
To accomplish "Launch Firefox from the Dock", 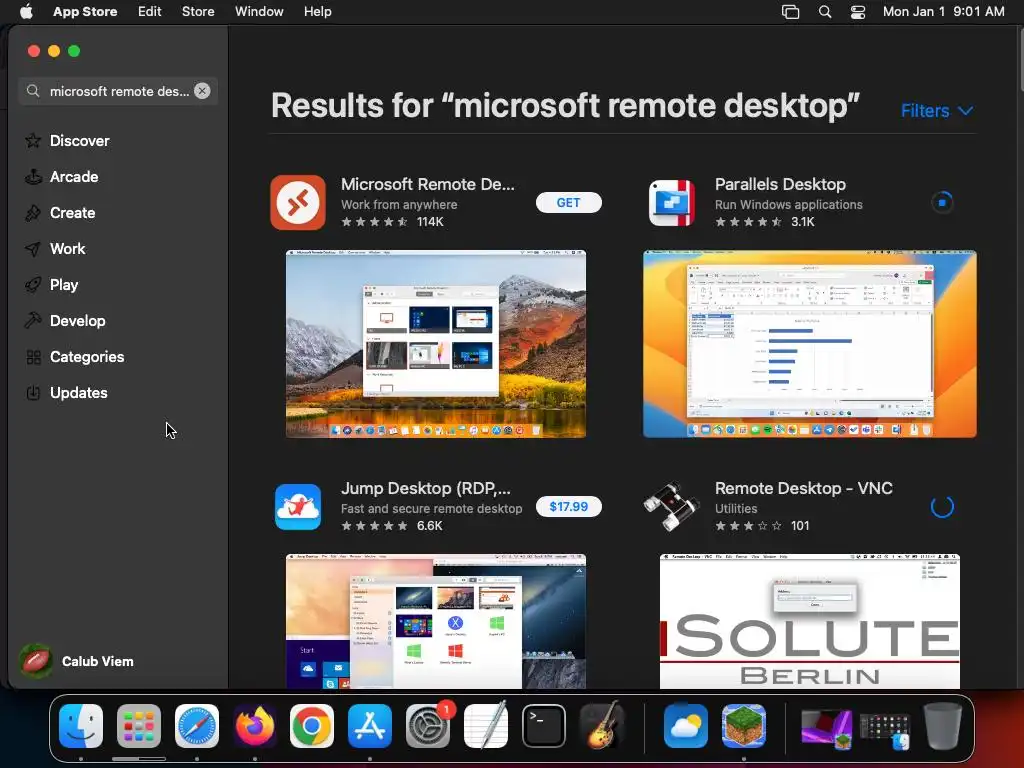I will [x=254, y=726].
